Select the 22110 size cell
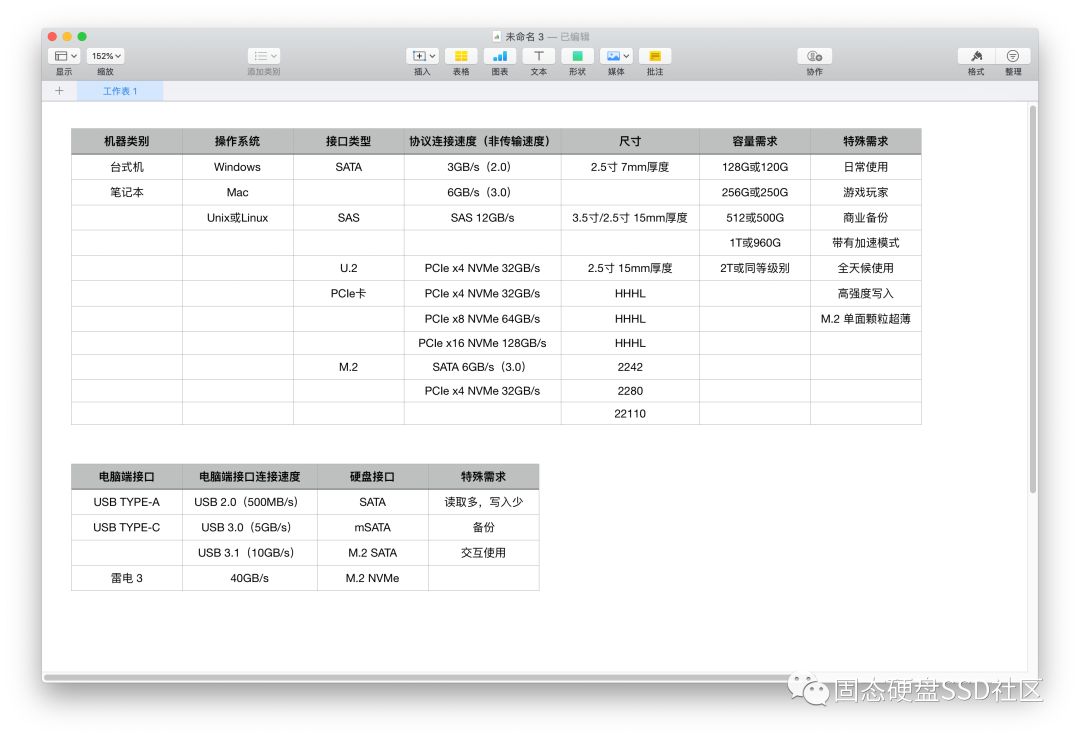This screenshot has width=1080, height=738. coord(630,413)
